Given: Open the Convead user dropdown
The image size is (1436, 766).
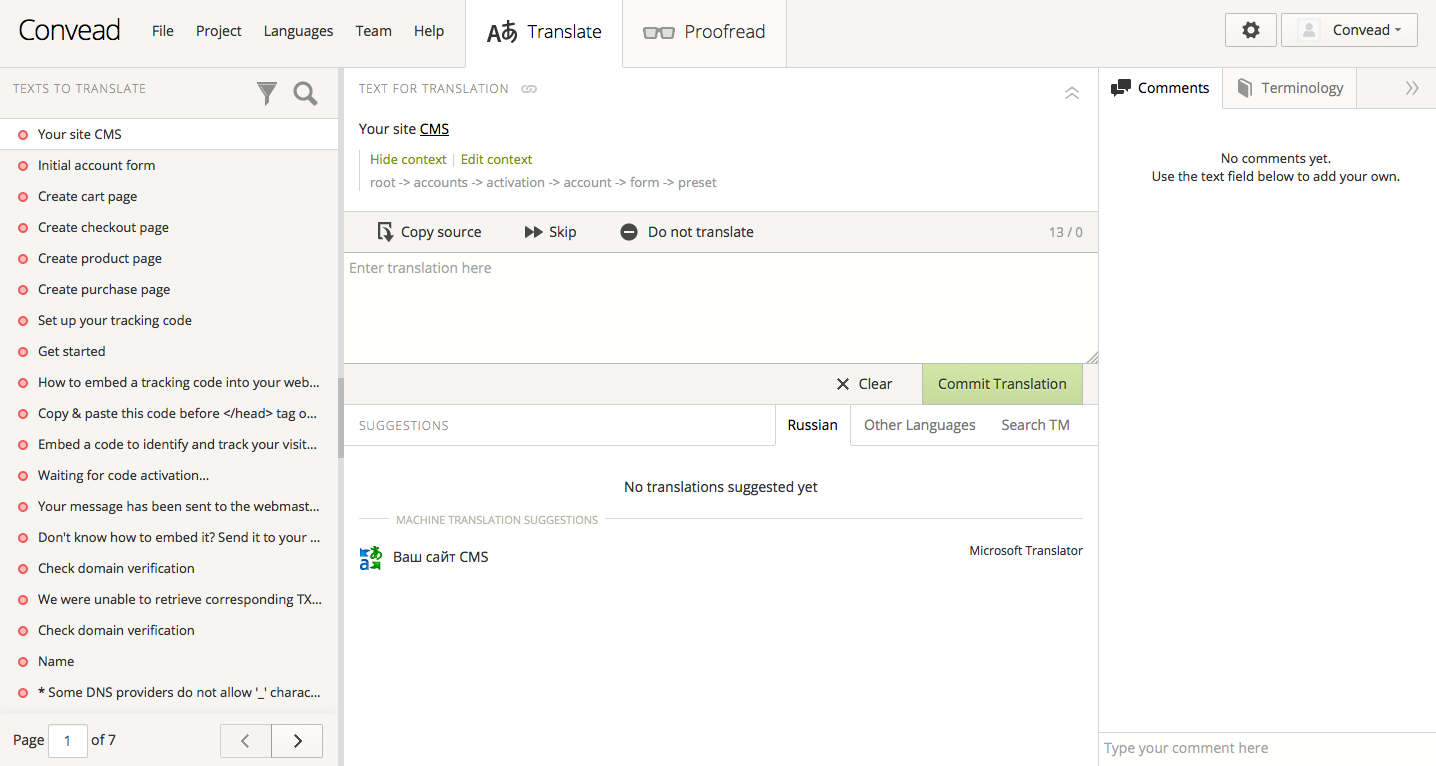Looking at the screenshot, I should click(x=1349, y=30).
